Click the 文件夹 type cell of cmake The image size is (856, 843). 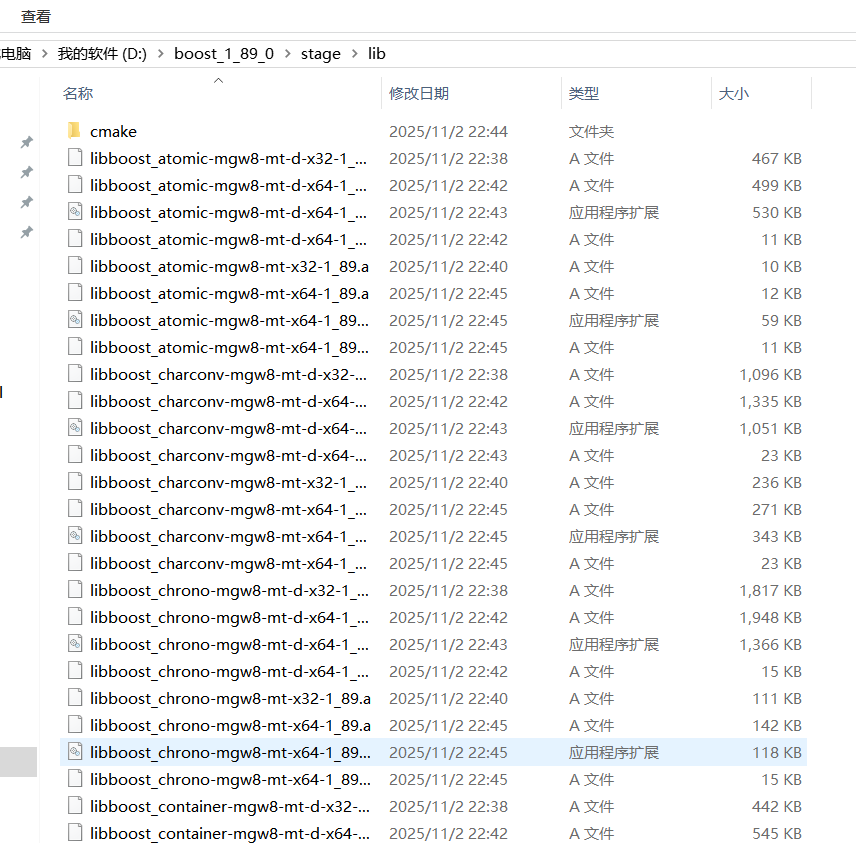(591, 132)
